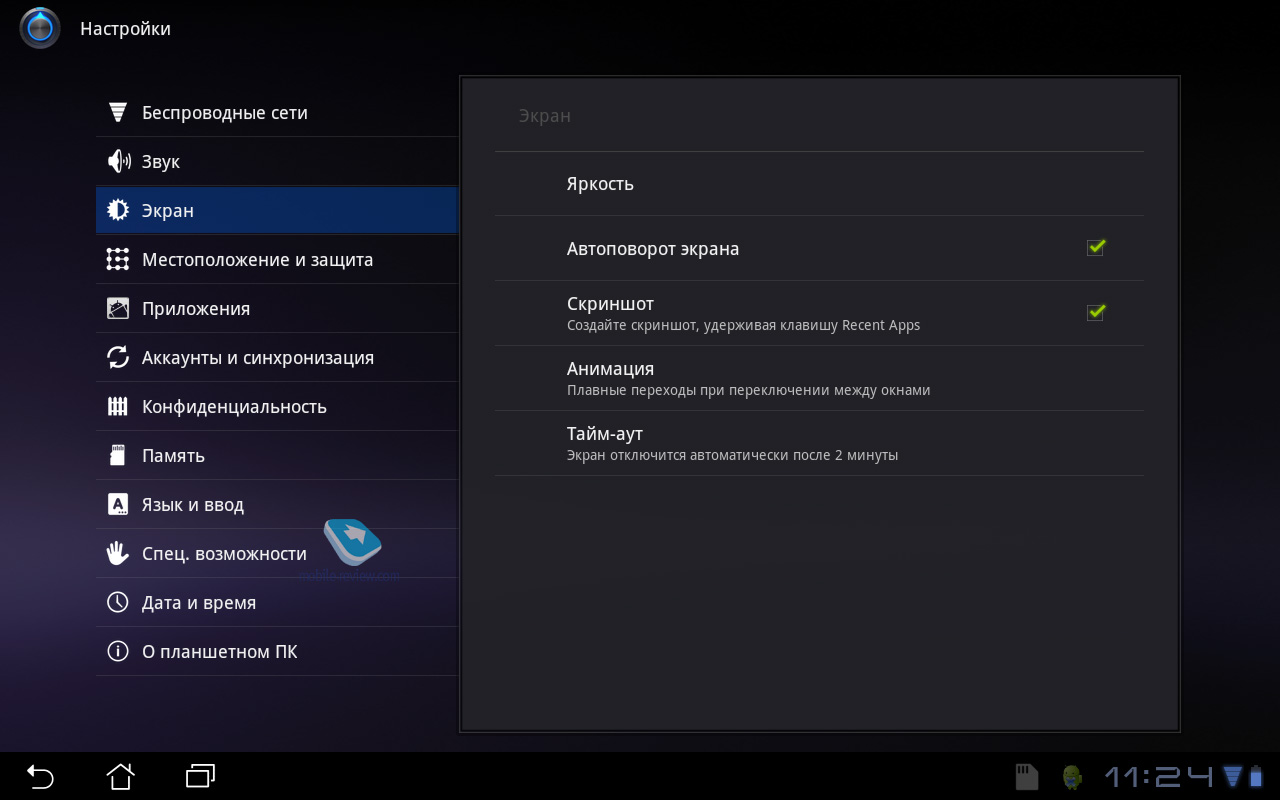Tap the Accessibility hand icon

click(118, 553)
